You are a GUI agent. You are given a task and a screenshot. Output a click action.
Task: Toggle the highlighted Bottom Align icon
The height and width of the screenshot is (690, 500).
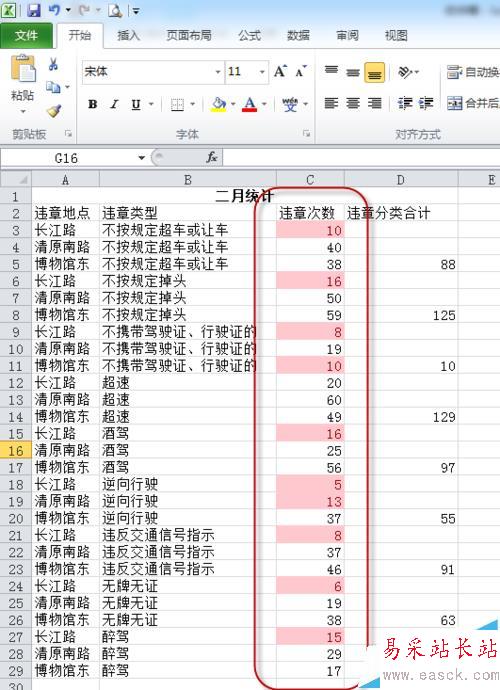click(375, 73)
